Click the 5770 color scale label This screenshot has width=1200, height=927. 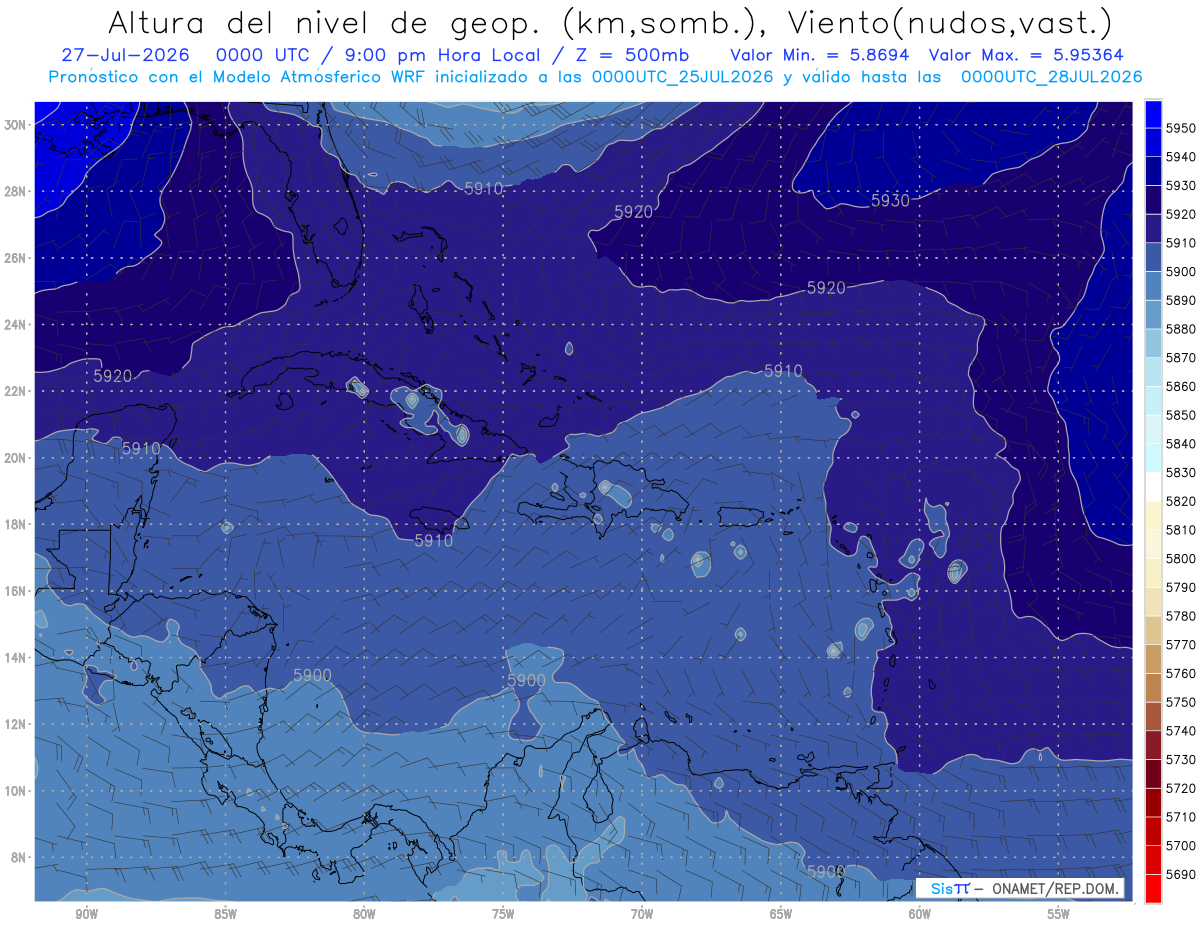1180,644
